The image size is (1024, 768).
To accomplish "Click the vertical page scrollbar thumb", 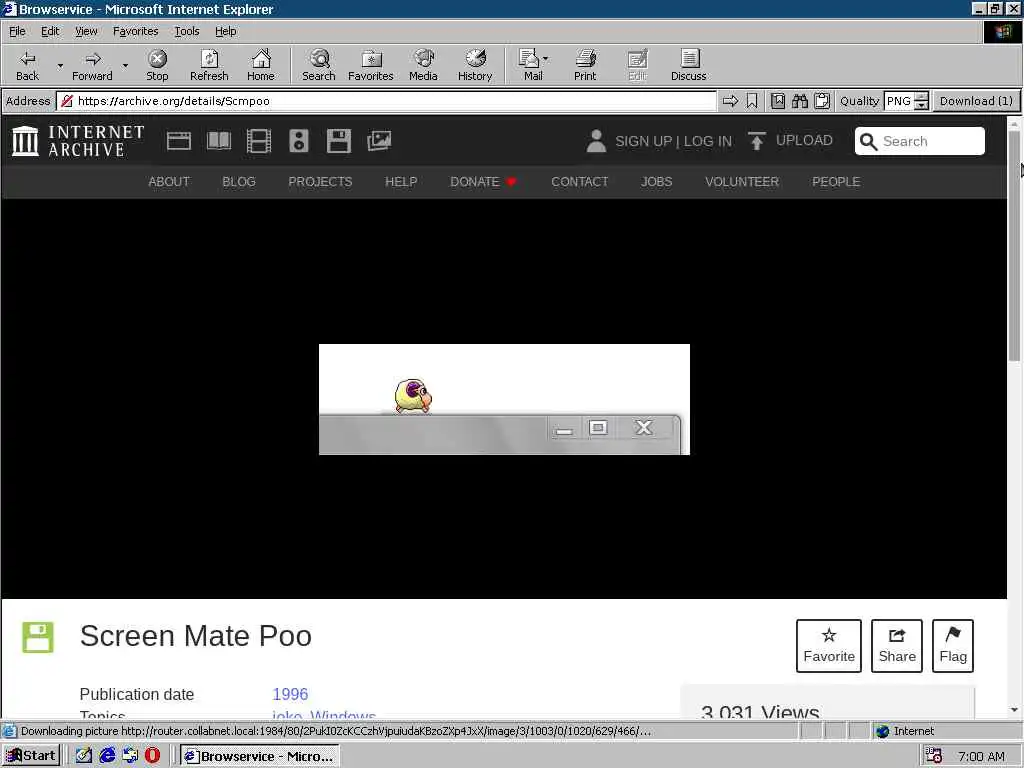I will coord(1014,245).
